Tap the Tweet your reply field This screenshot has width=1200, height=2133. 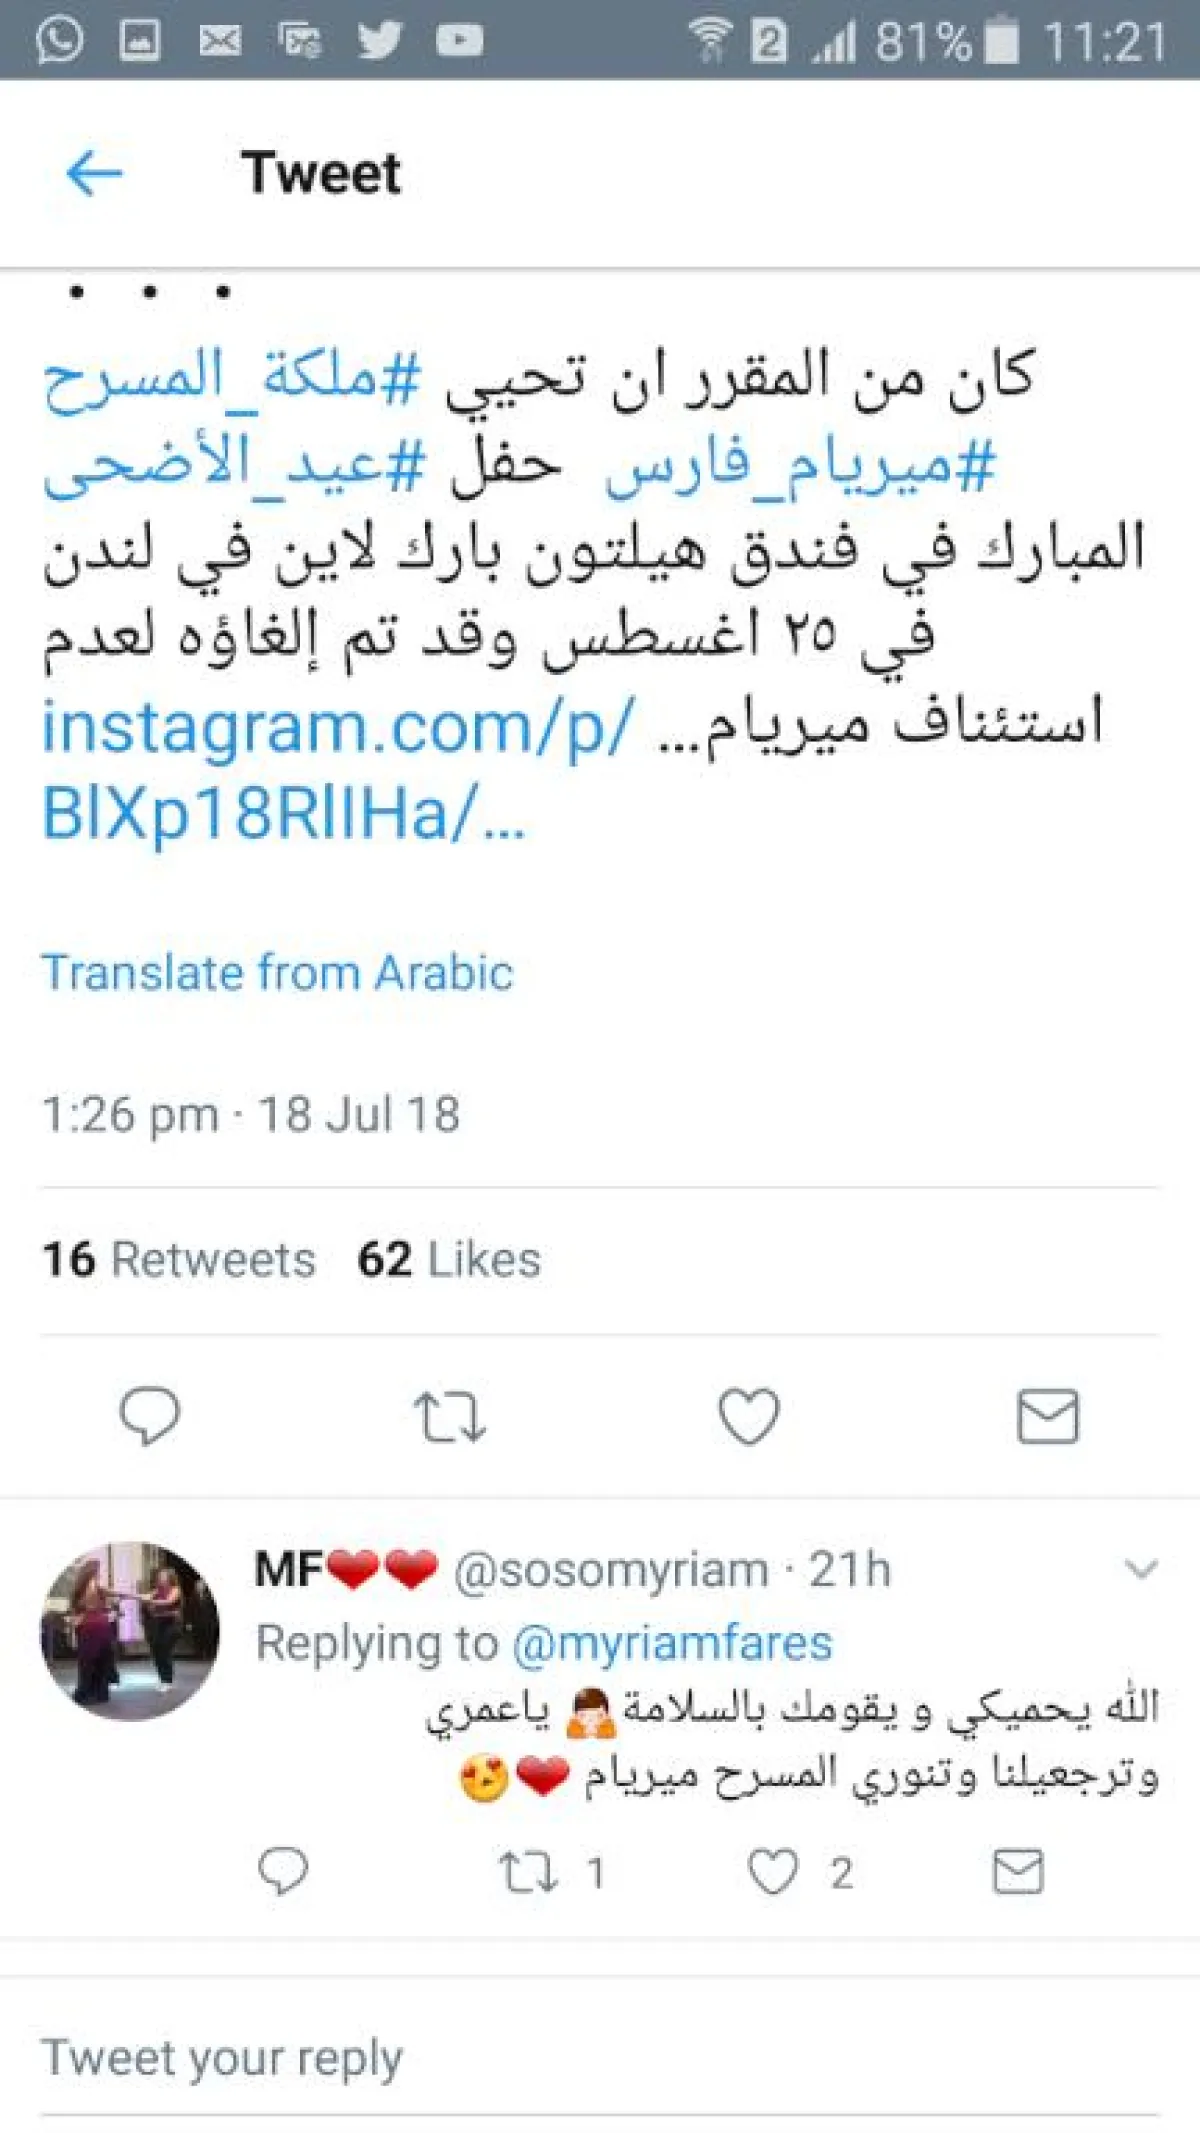coord(600,2058)
